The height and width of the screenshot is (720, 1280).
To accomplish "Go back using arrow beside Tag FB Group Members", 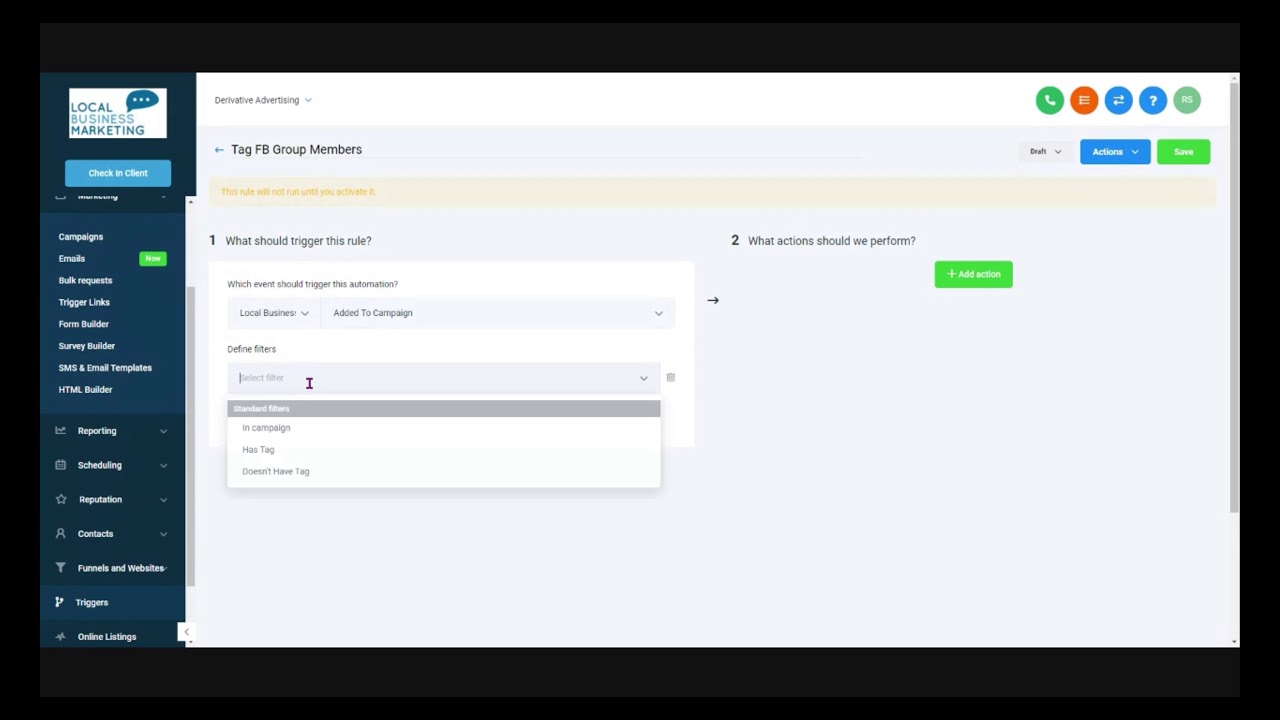I will 219,150.
